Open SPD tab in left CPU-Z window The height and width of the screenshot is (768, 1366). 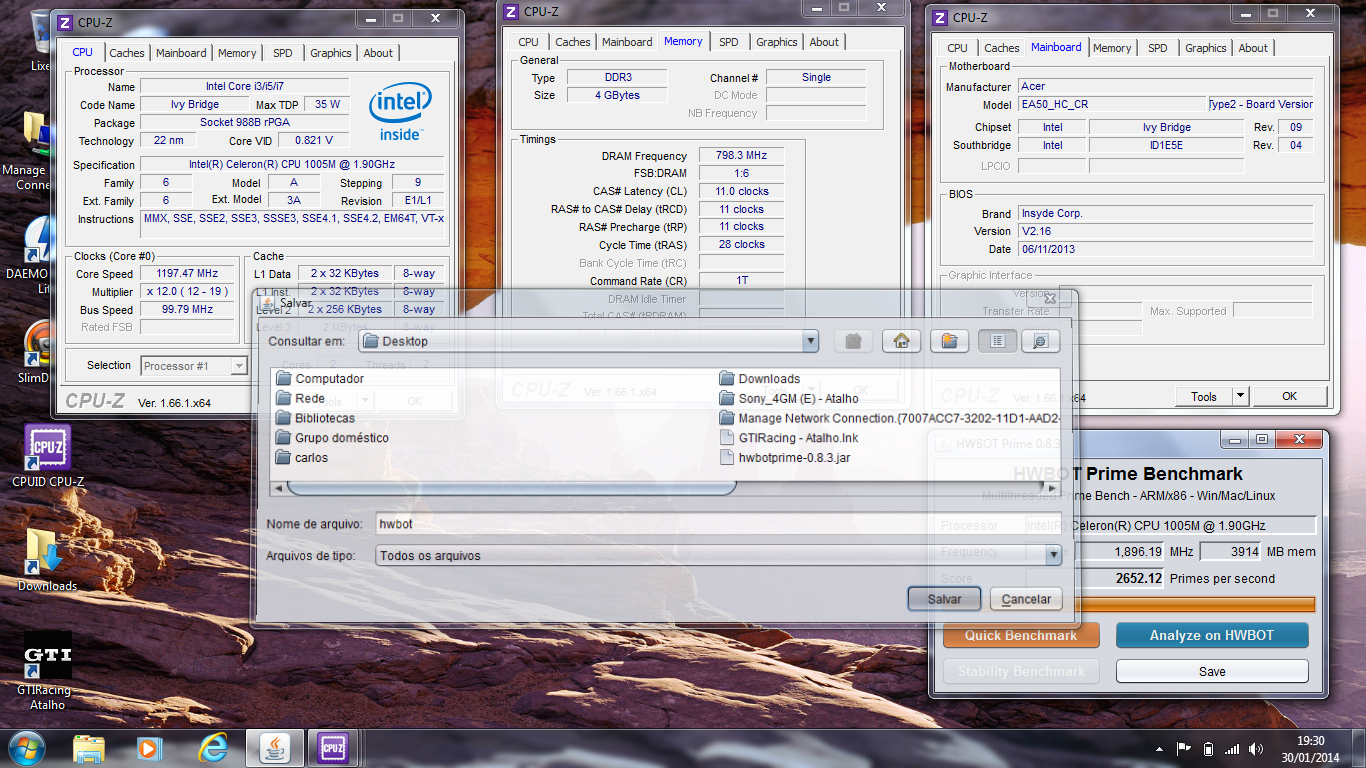coord(283,53)
